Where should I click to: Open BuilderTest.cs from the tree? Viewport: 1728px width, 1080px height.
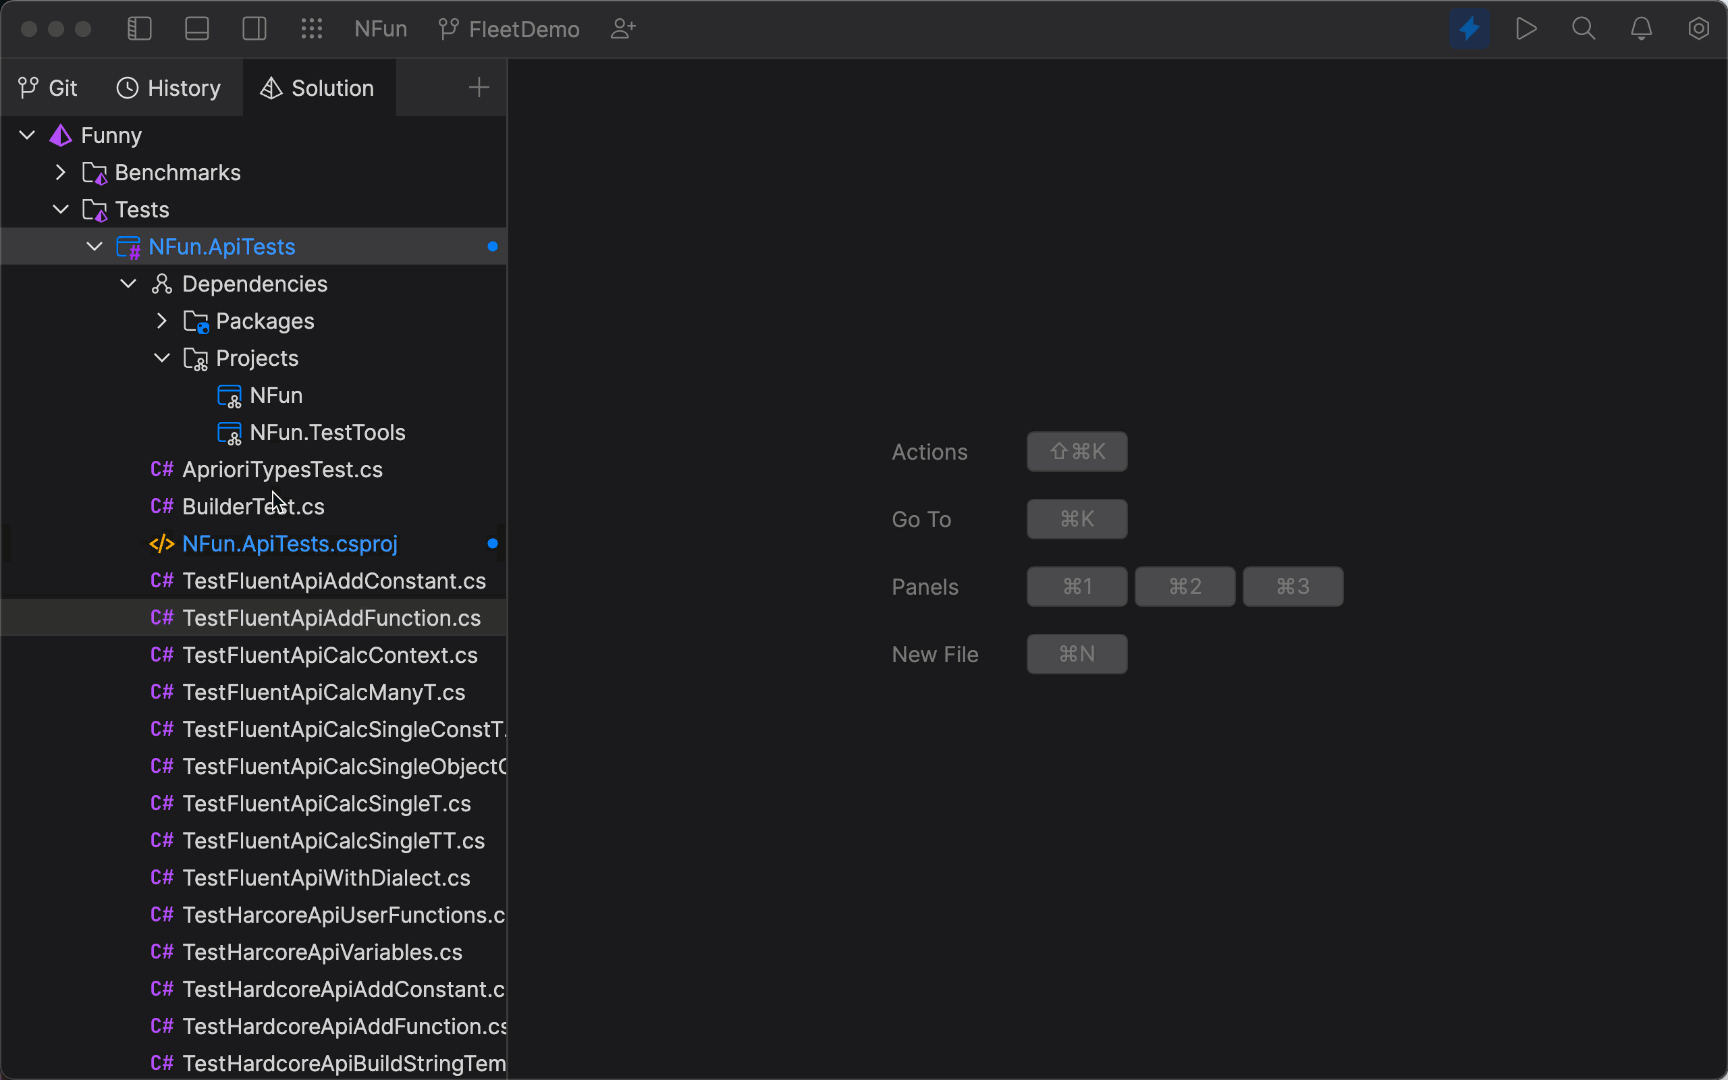point(252,506)
